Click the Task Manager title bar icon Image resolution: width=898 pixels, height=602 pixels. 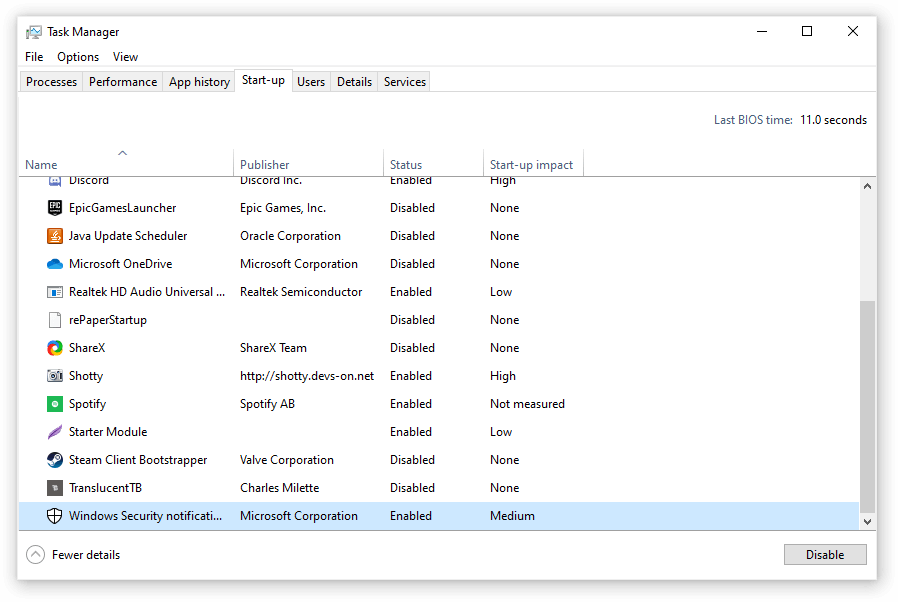click(34, 32)
